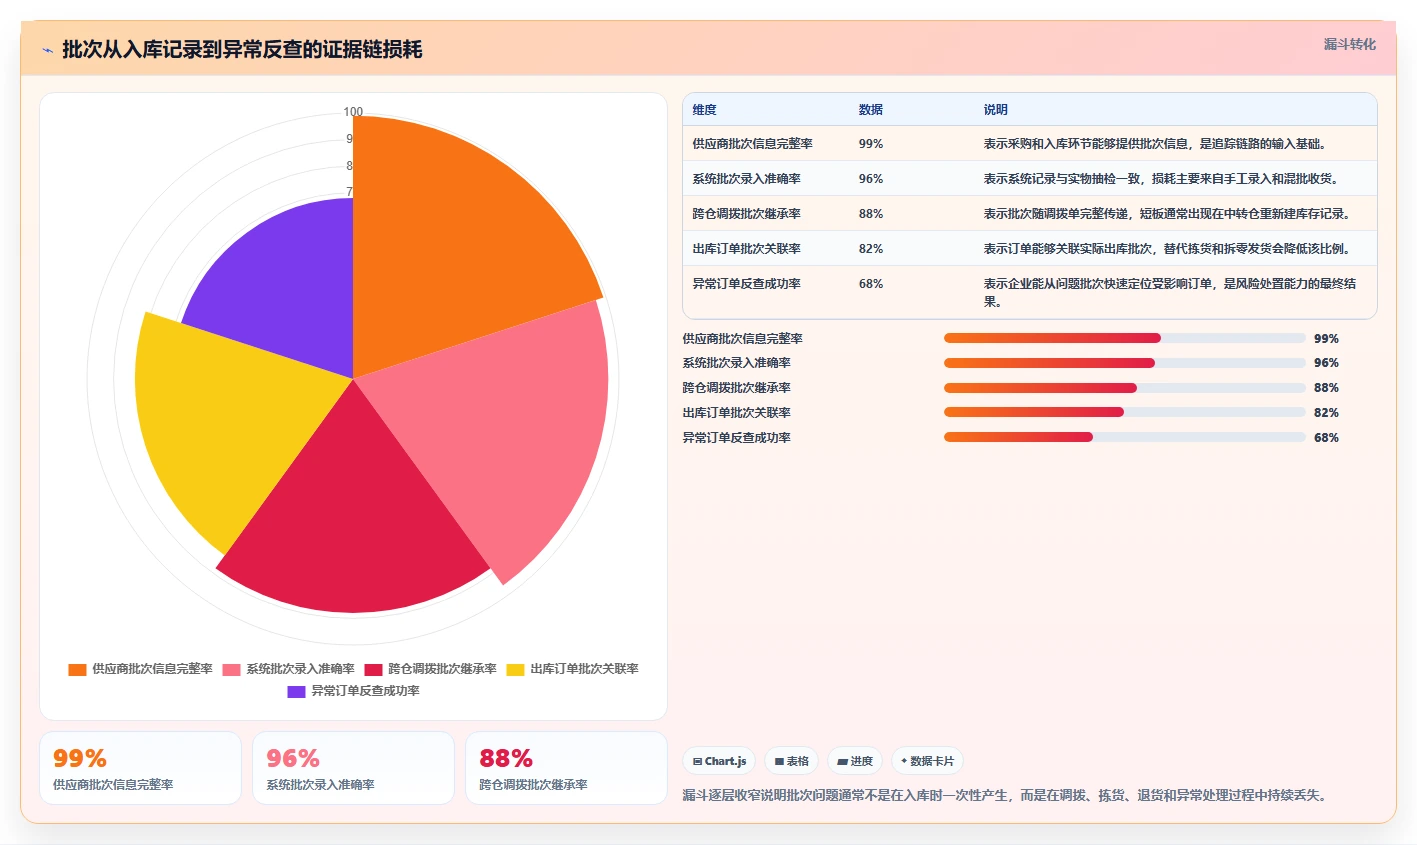Click the 88% table cell
The width and height of the screenshot is (1417, 845).
tap(870, 214)
